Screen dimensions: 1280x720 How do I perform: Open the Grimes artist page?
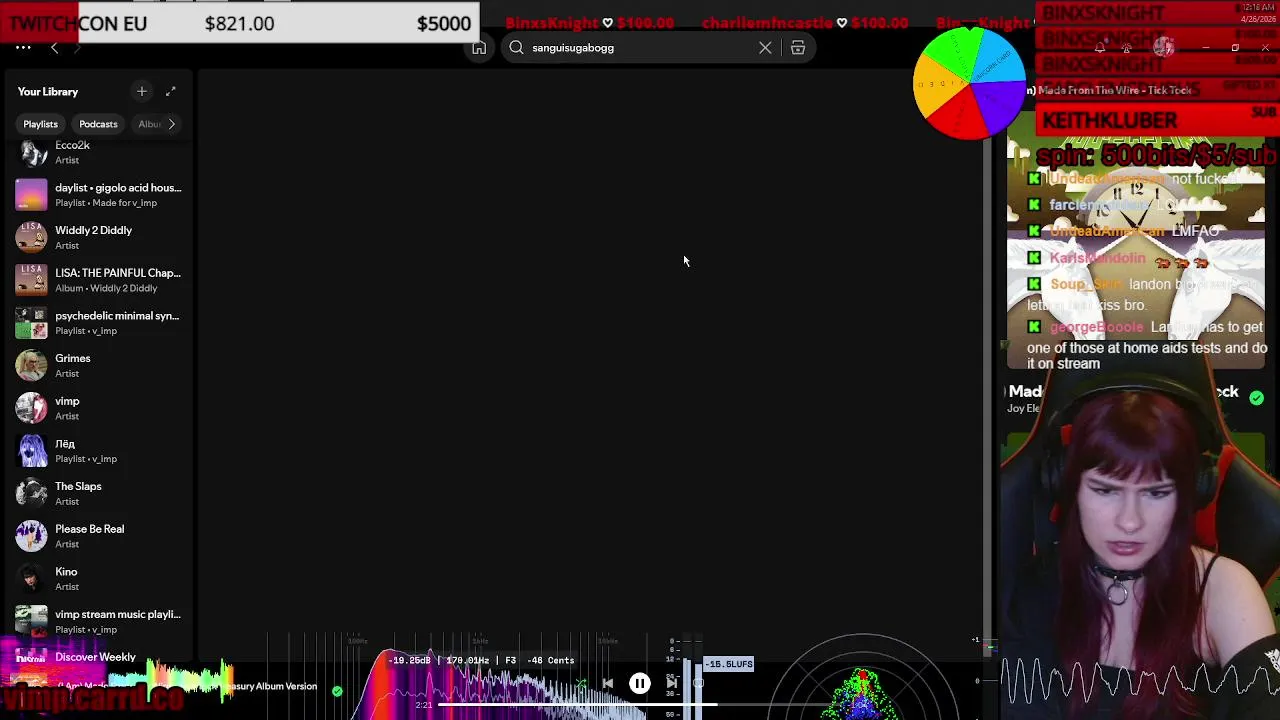coord(99,365)
